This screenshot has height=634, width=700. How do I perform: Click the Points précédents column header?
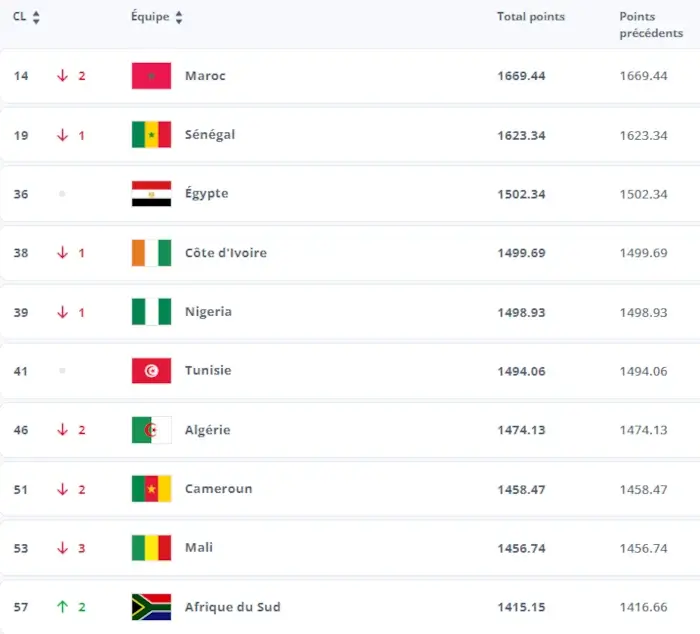(x=650, y=25)
